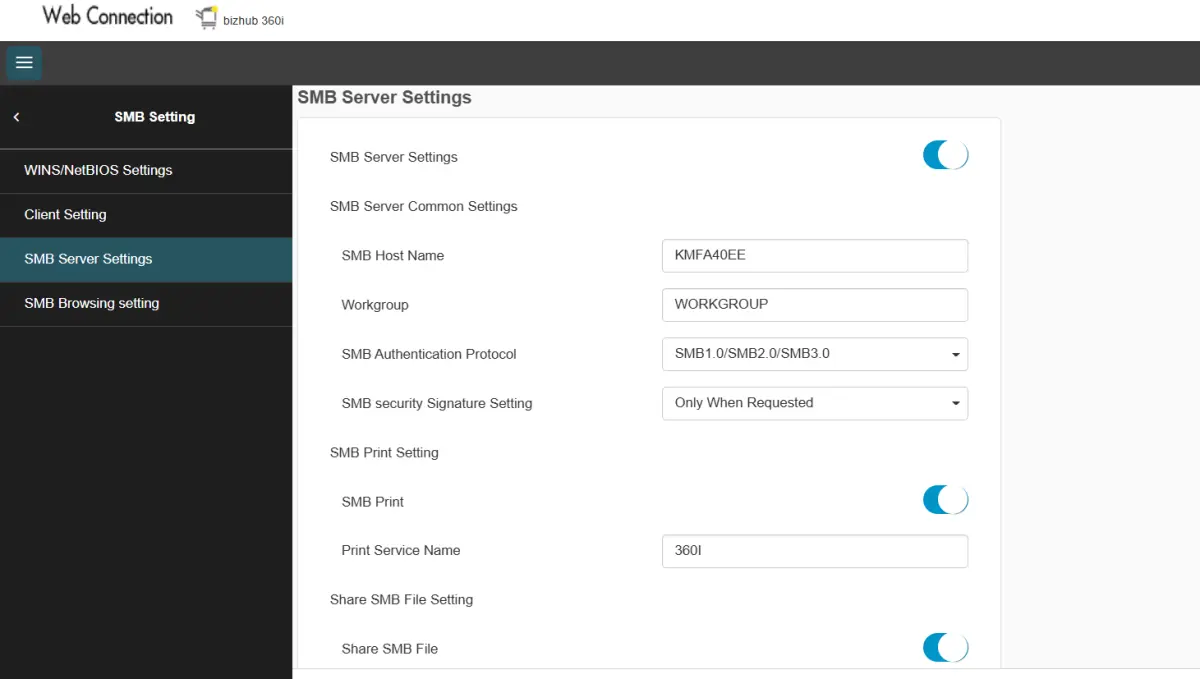Open the hamburger navigation menu
This screenshot has height=679, width=1200.
(23, 62)
